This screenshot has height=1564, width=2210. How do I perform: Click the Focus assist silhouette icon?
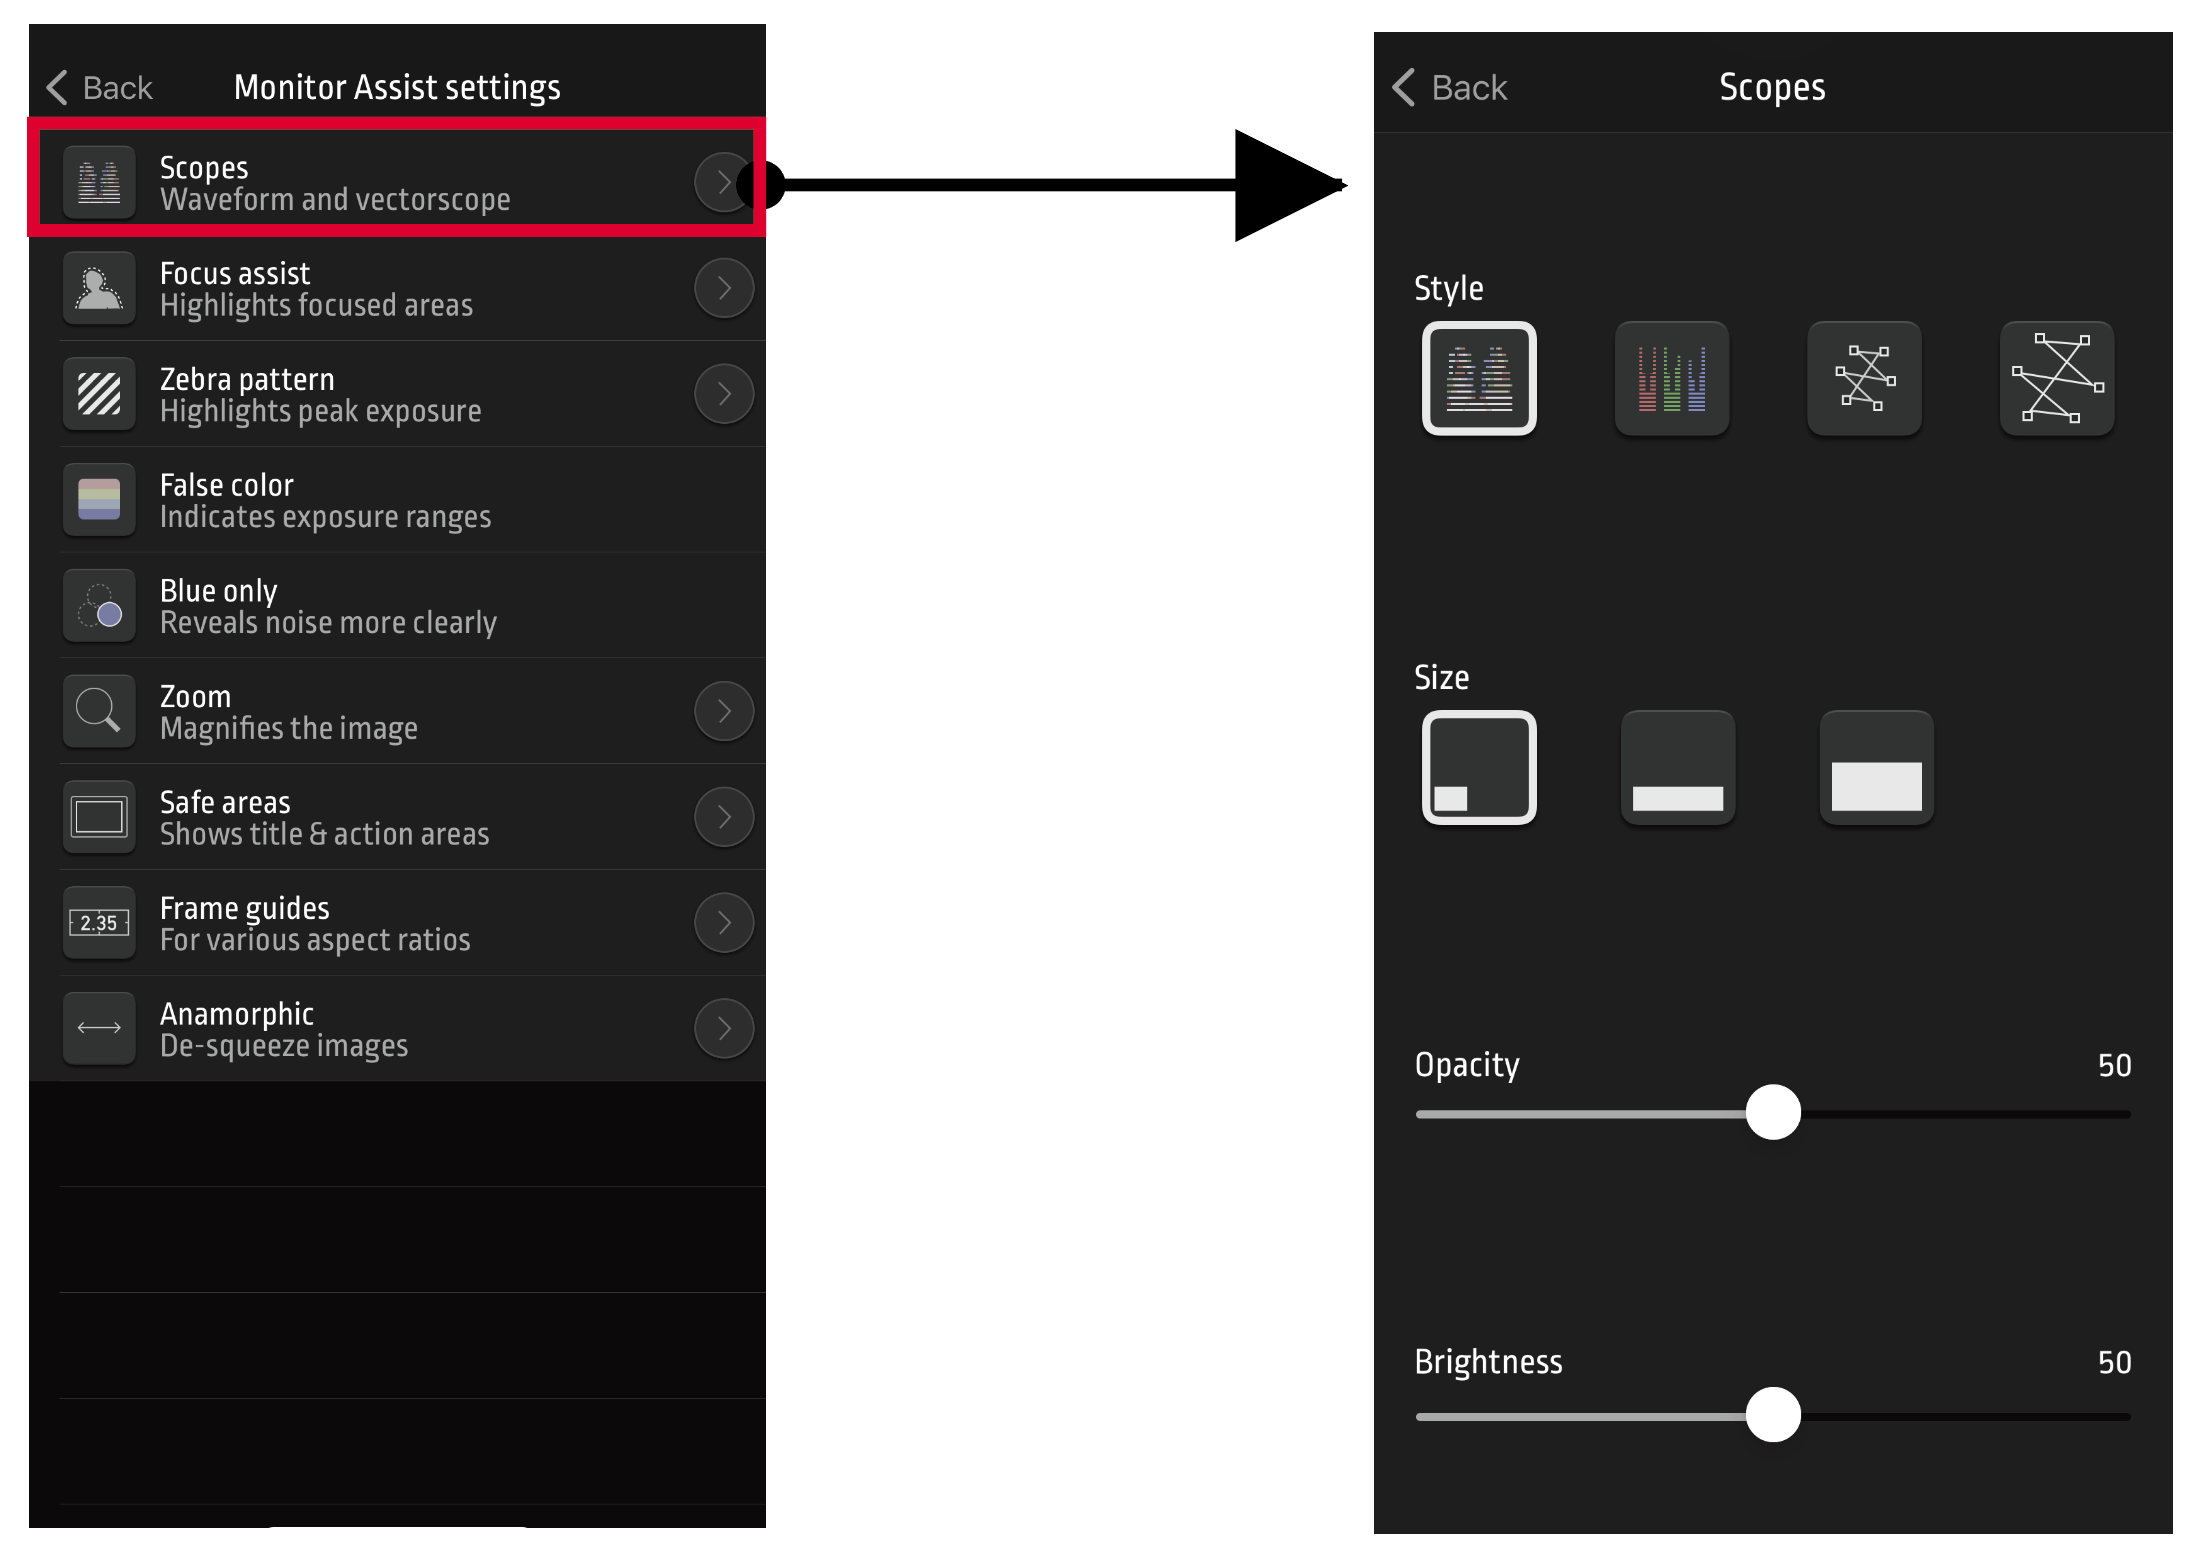99,289
